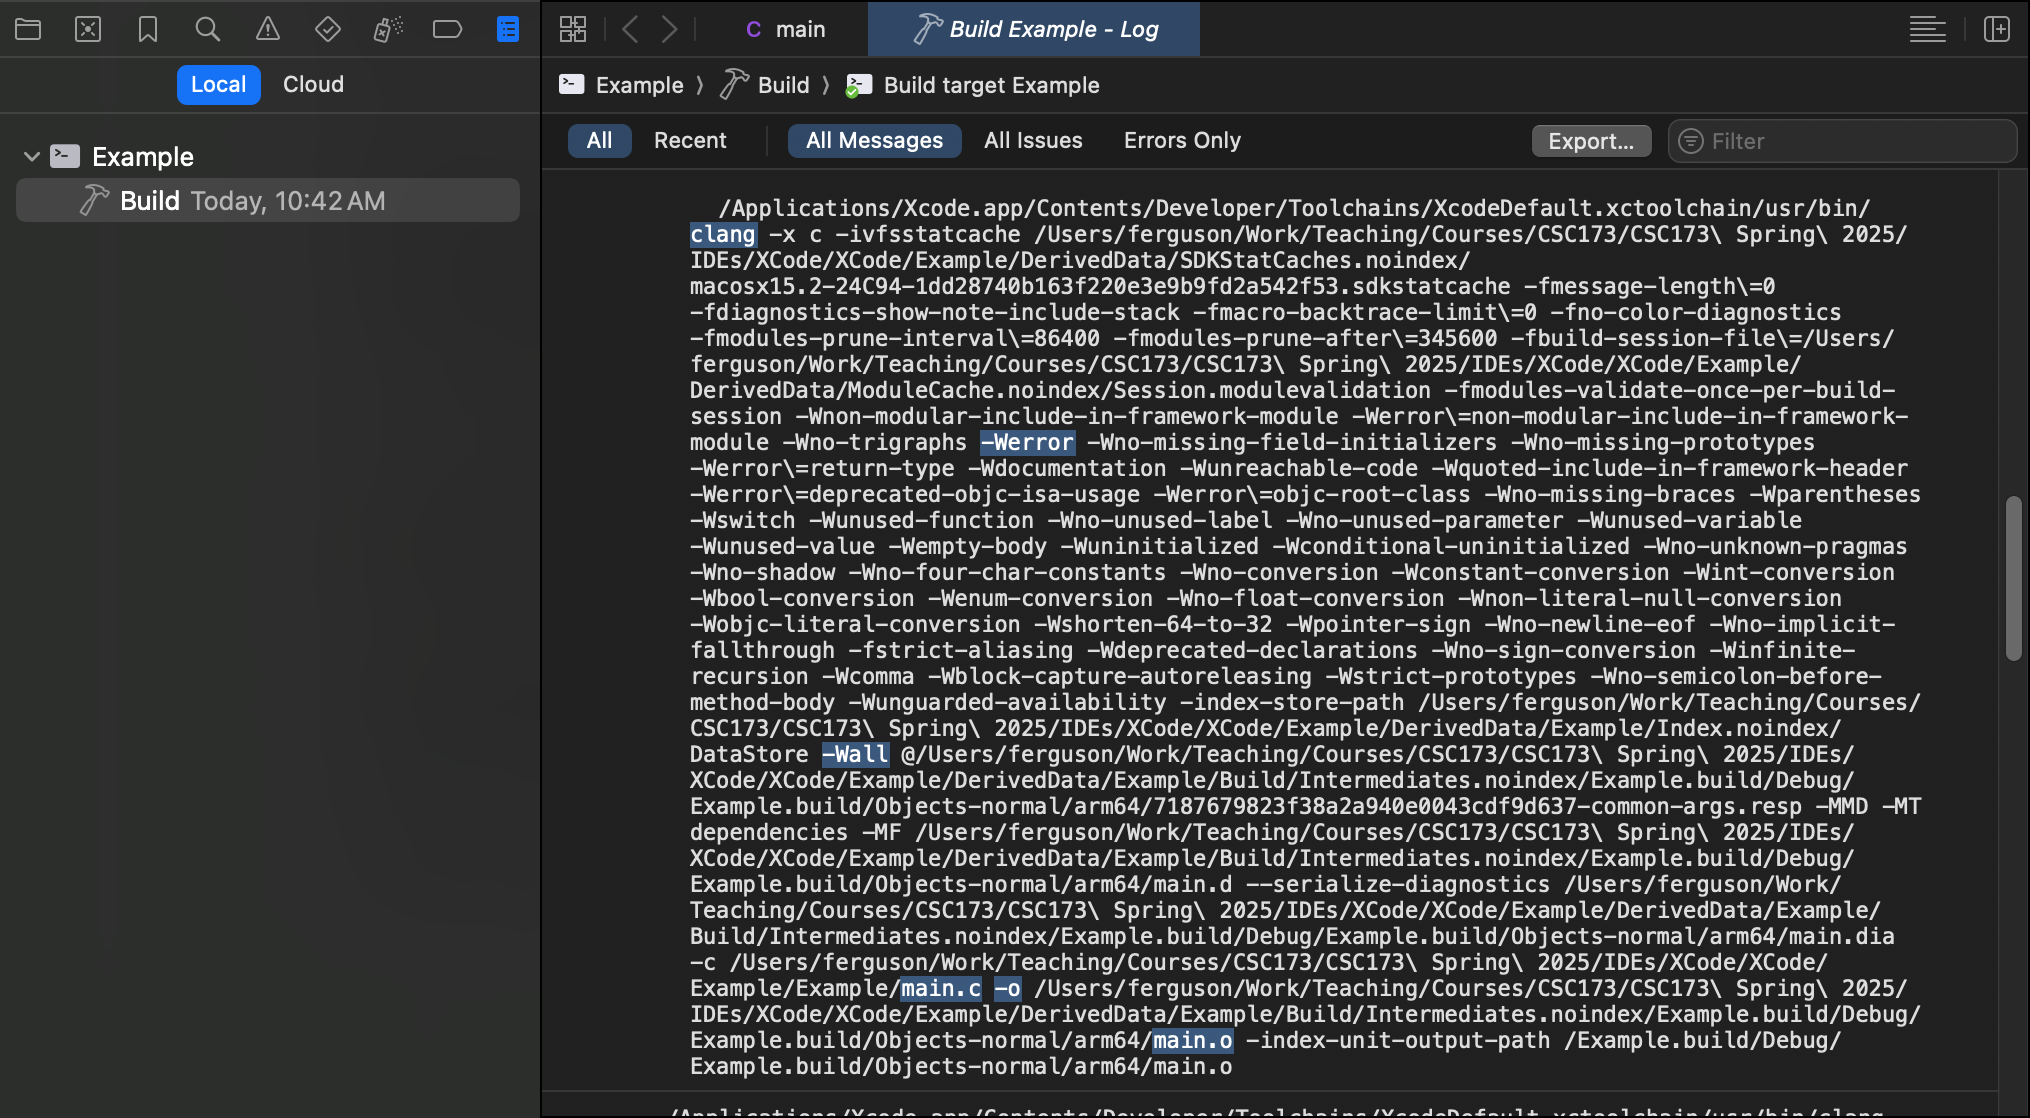2030x1118 pixels.
Task: Click highlighted -Wall flag in log
Action: (855, 754)
